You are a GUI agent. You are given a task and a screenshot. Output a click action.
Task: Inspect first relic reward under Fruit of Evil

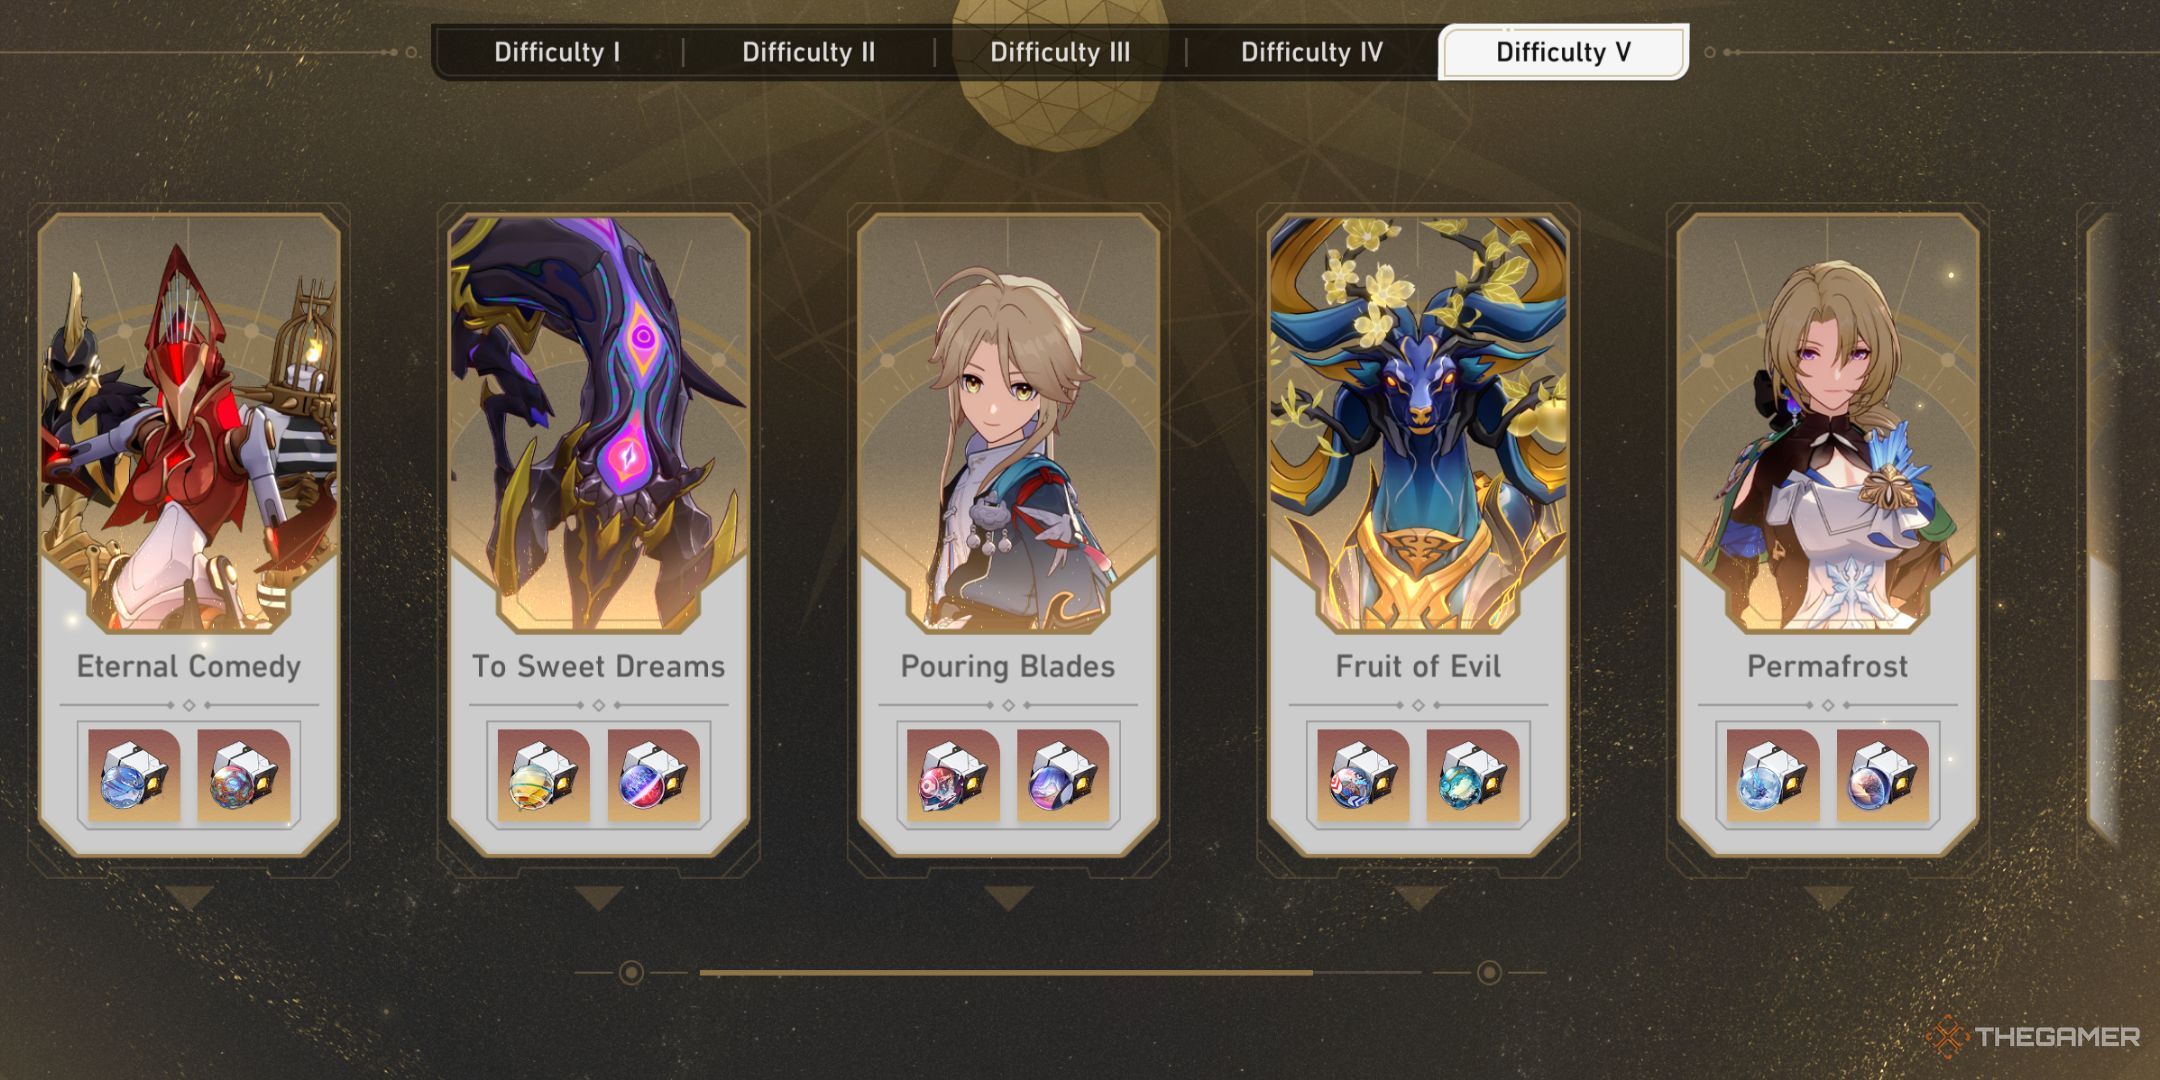coord(1363,775)
